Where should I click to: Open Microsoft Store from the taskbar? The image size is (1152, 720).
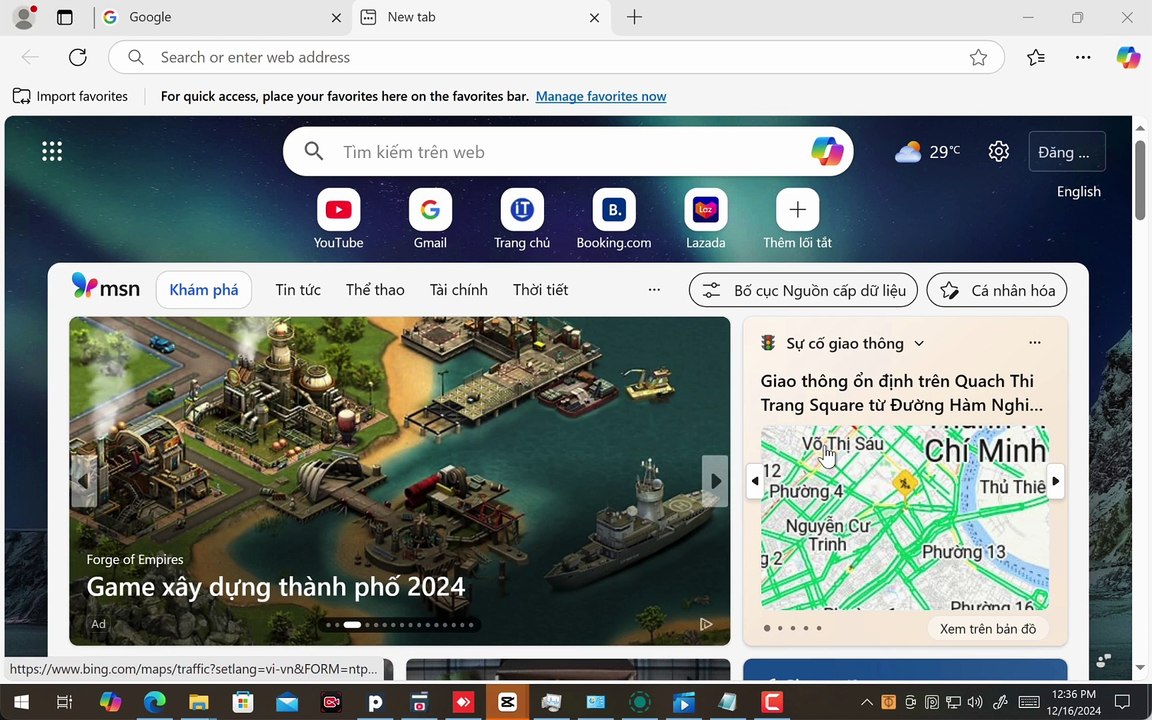coord(242,702)
